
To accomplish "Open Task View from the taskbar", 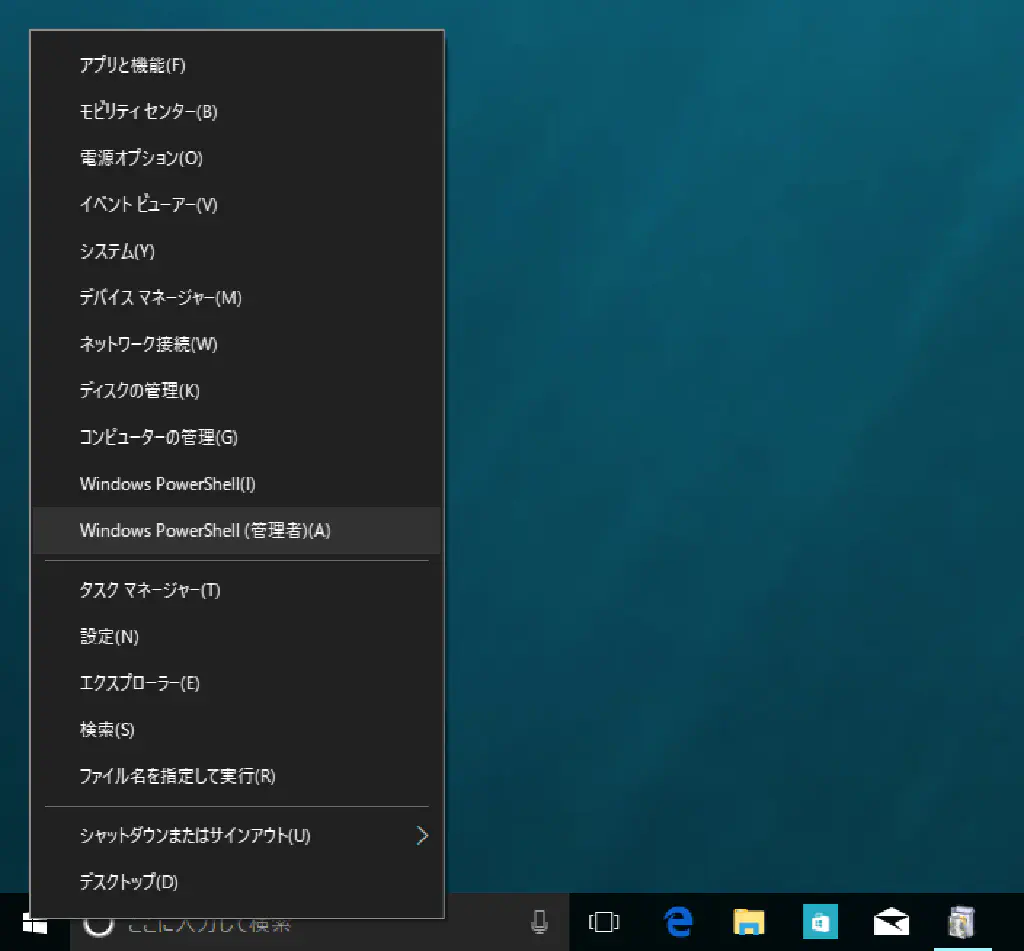I will [604, 922].
